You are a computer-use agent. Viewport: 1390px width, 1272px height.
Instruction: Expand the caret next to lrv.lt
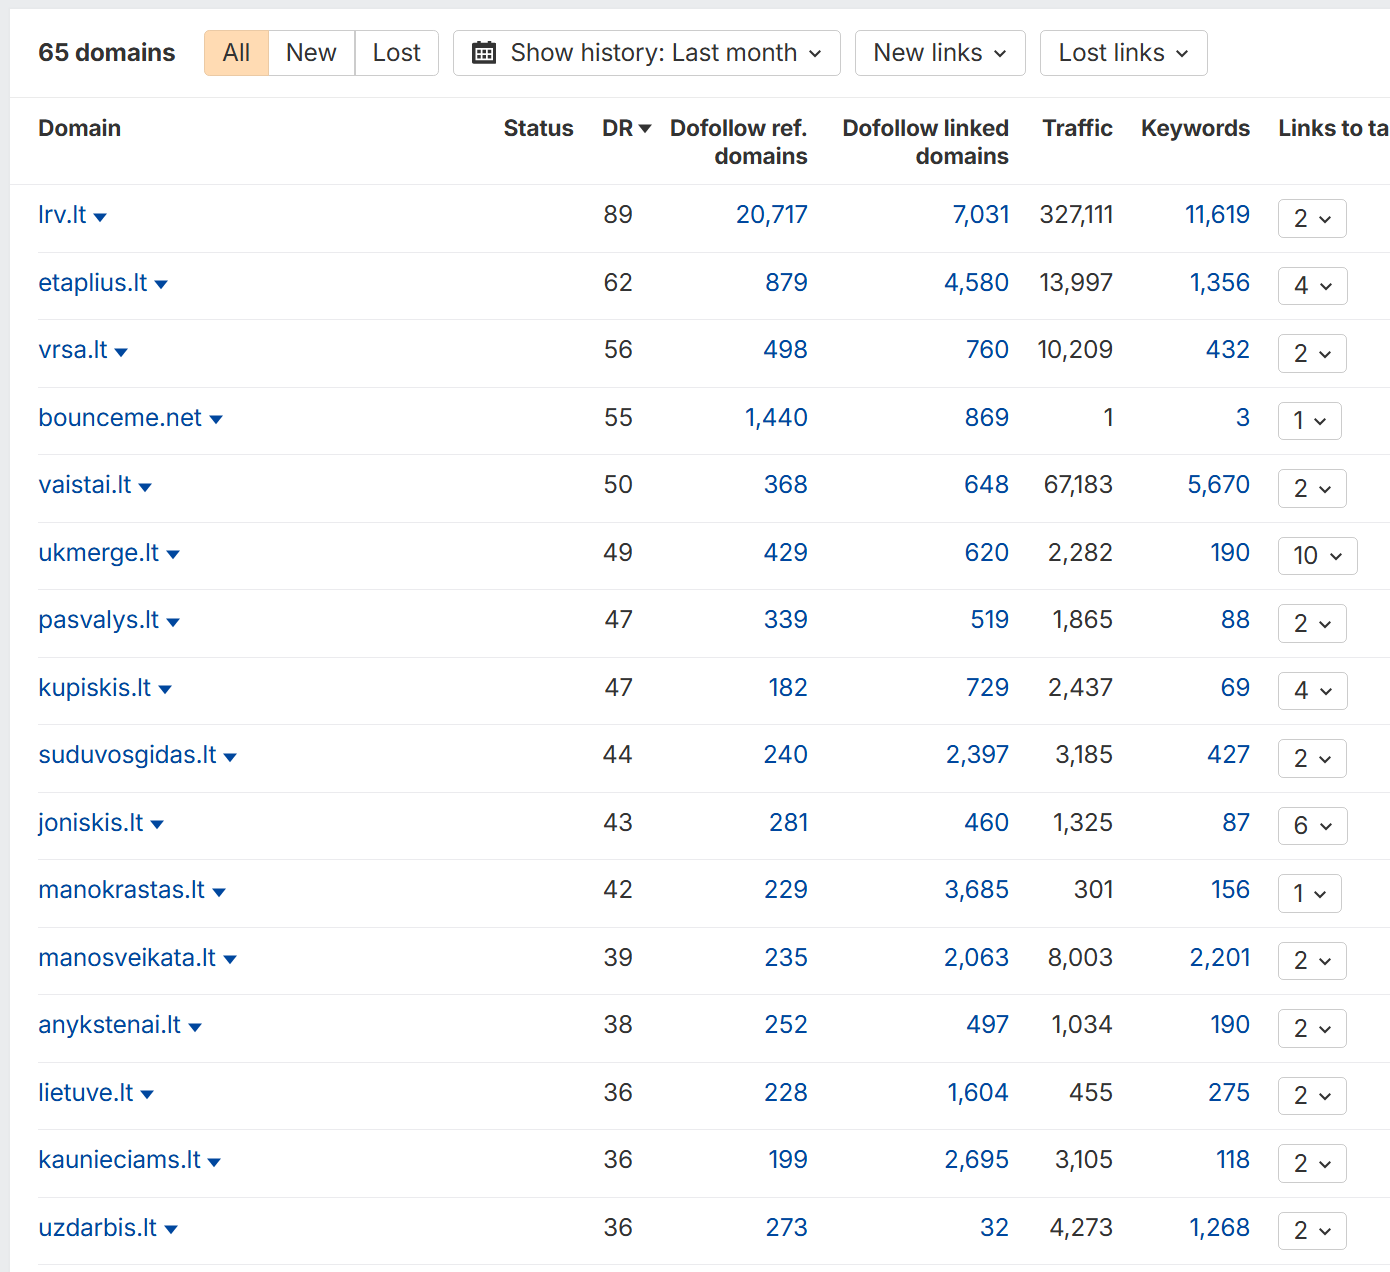(x=100, y=217)
